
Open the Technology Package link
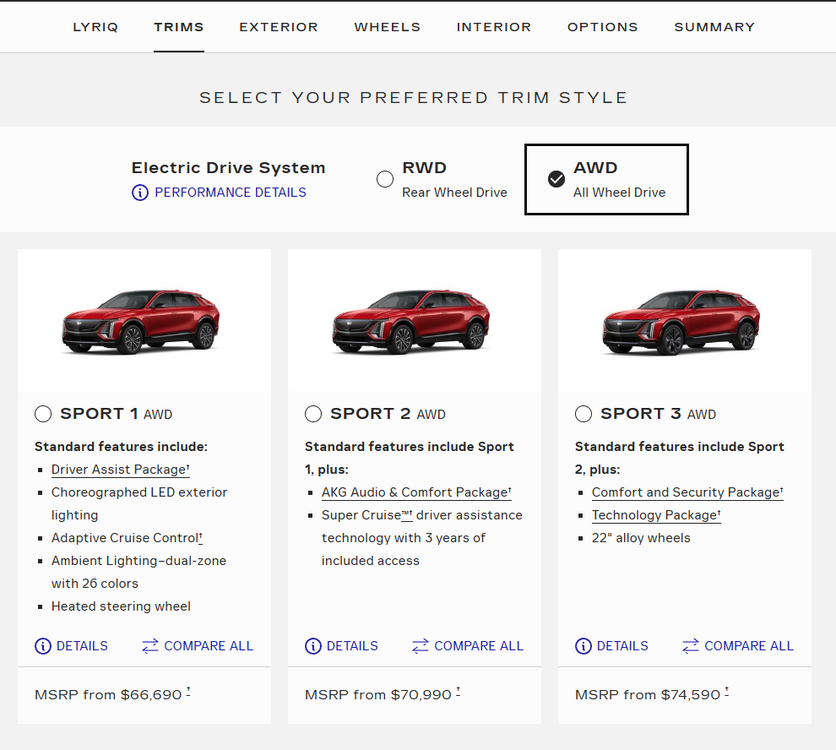(655, 516)
